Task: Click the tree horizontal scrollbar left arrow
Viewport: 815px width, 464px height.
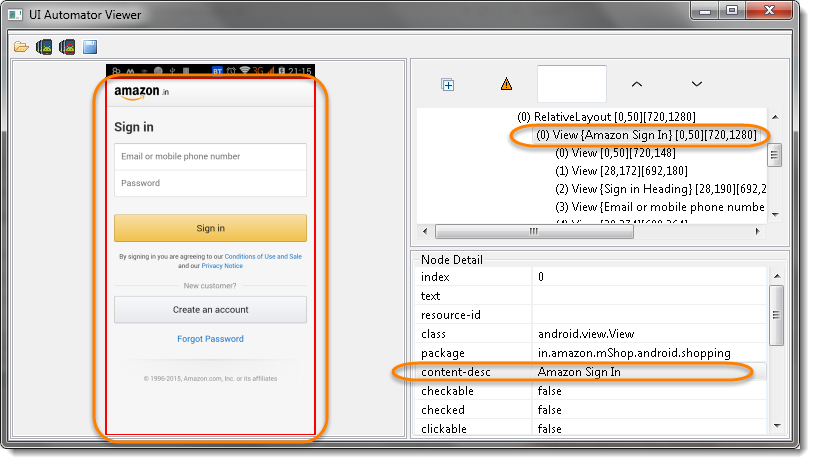Action: (x=425, y=231)
